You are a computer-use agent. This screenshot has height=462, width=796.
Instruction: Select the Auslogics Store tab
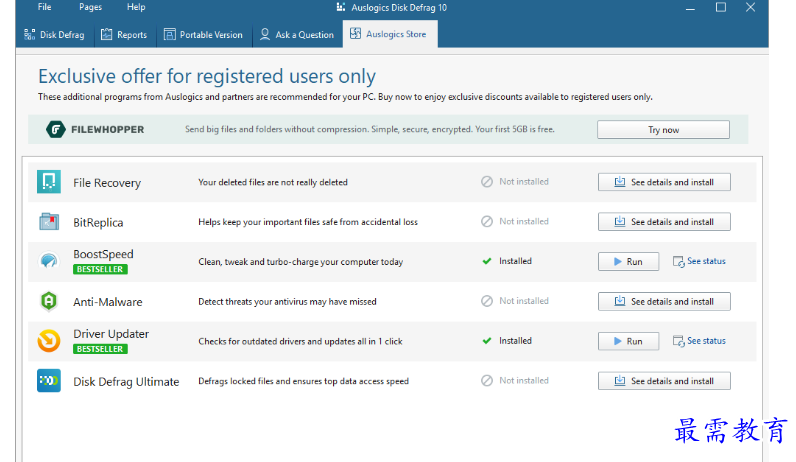click(x=389, y=34)
